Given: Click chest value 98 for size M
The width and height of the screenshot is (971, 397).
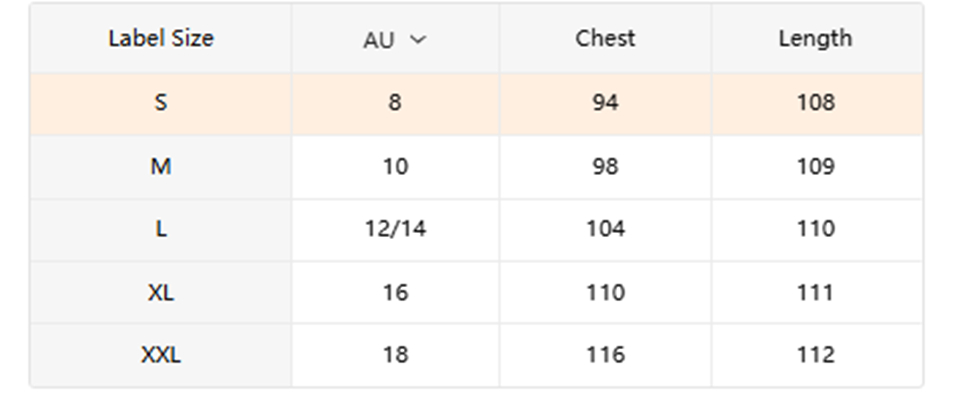Looking at the screenshot, I should coord(605,167).
